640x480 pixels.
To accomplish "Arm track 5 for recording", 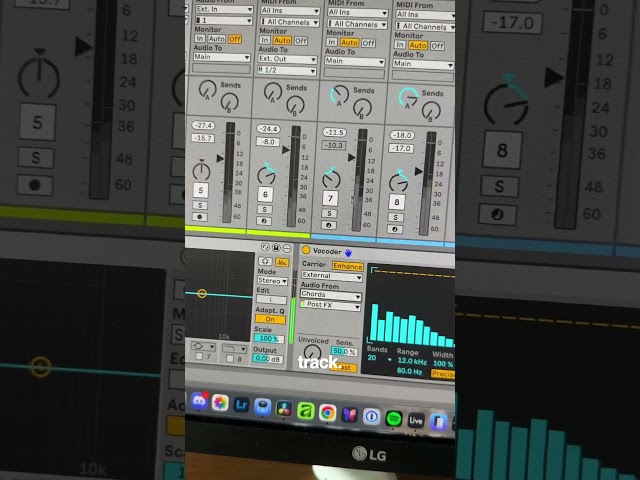I will 200,217.
